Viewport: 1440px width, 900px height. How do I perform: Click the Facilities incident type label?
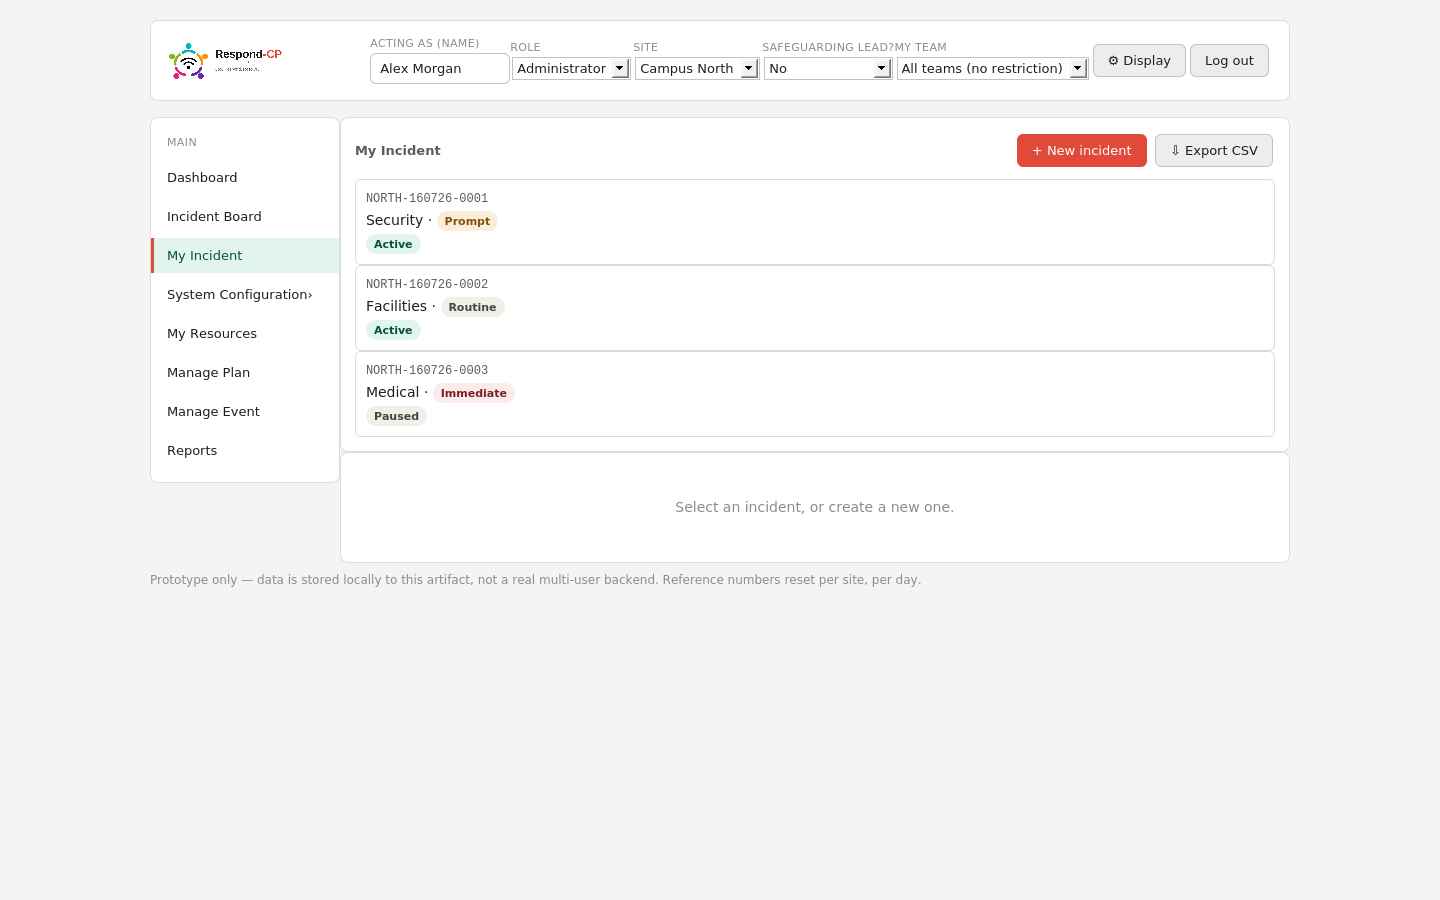tap(396, 306)
